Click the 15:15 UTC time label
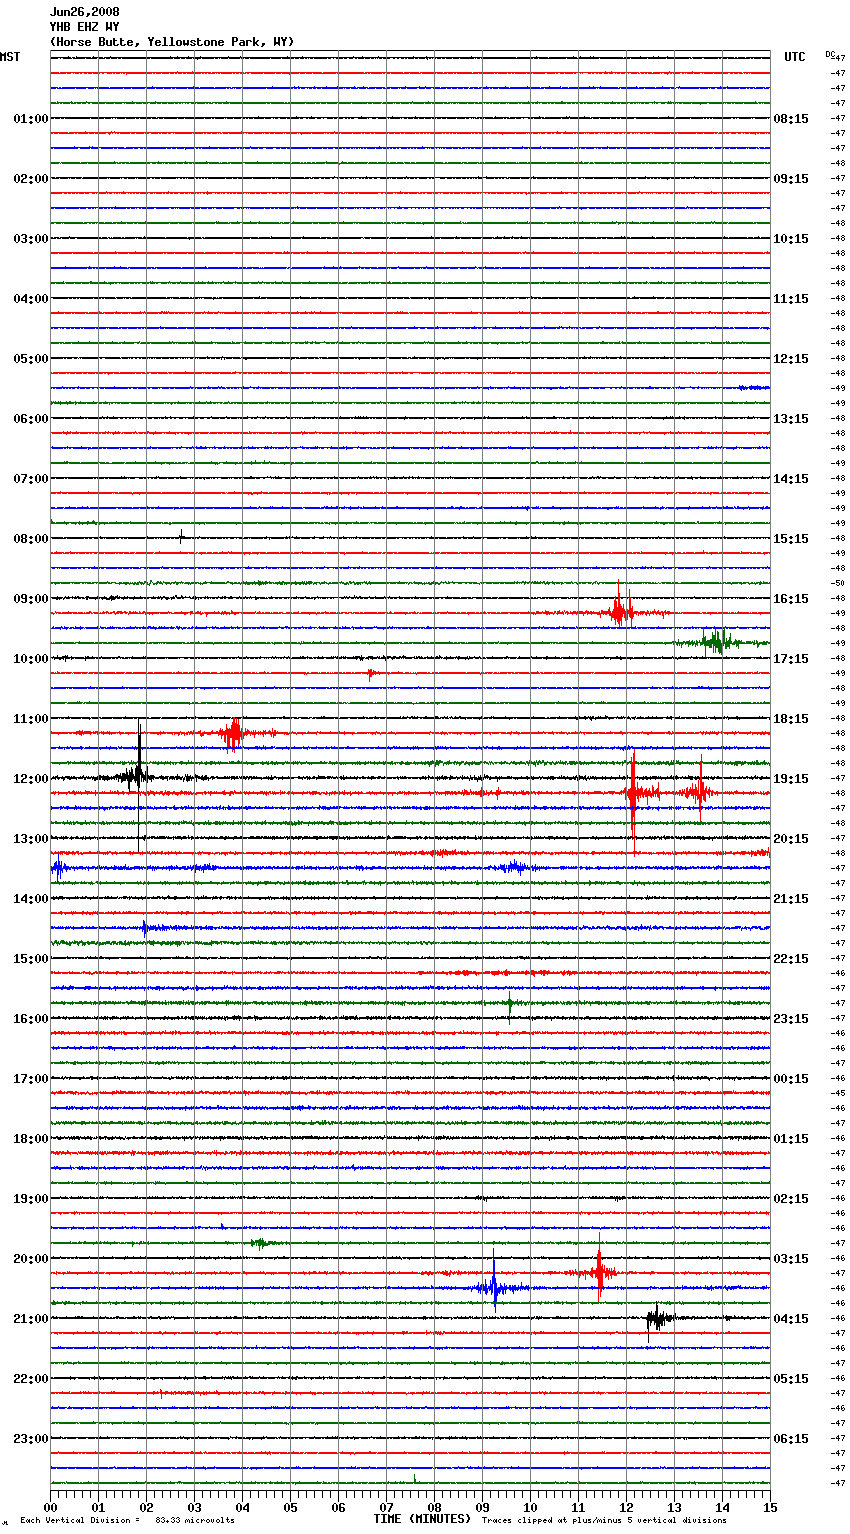 tap(791, 539)
